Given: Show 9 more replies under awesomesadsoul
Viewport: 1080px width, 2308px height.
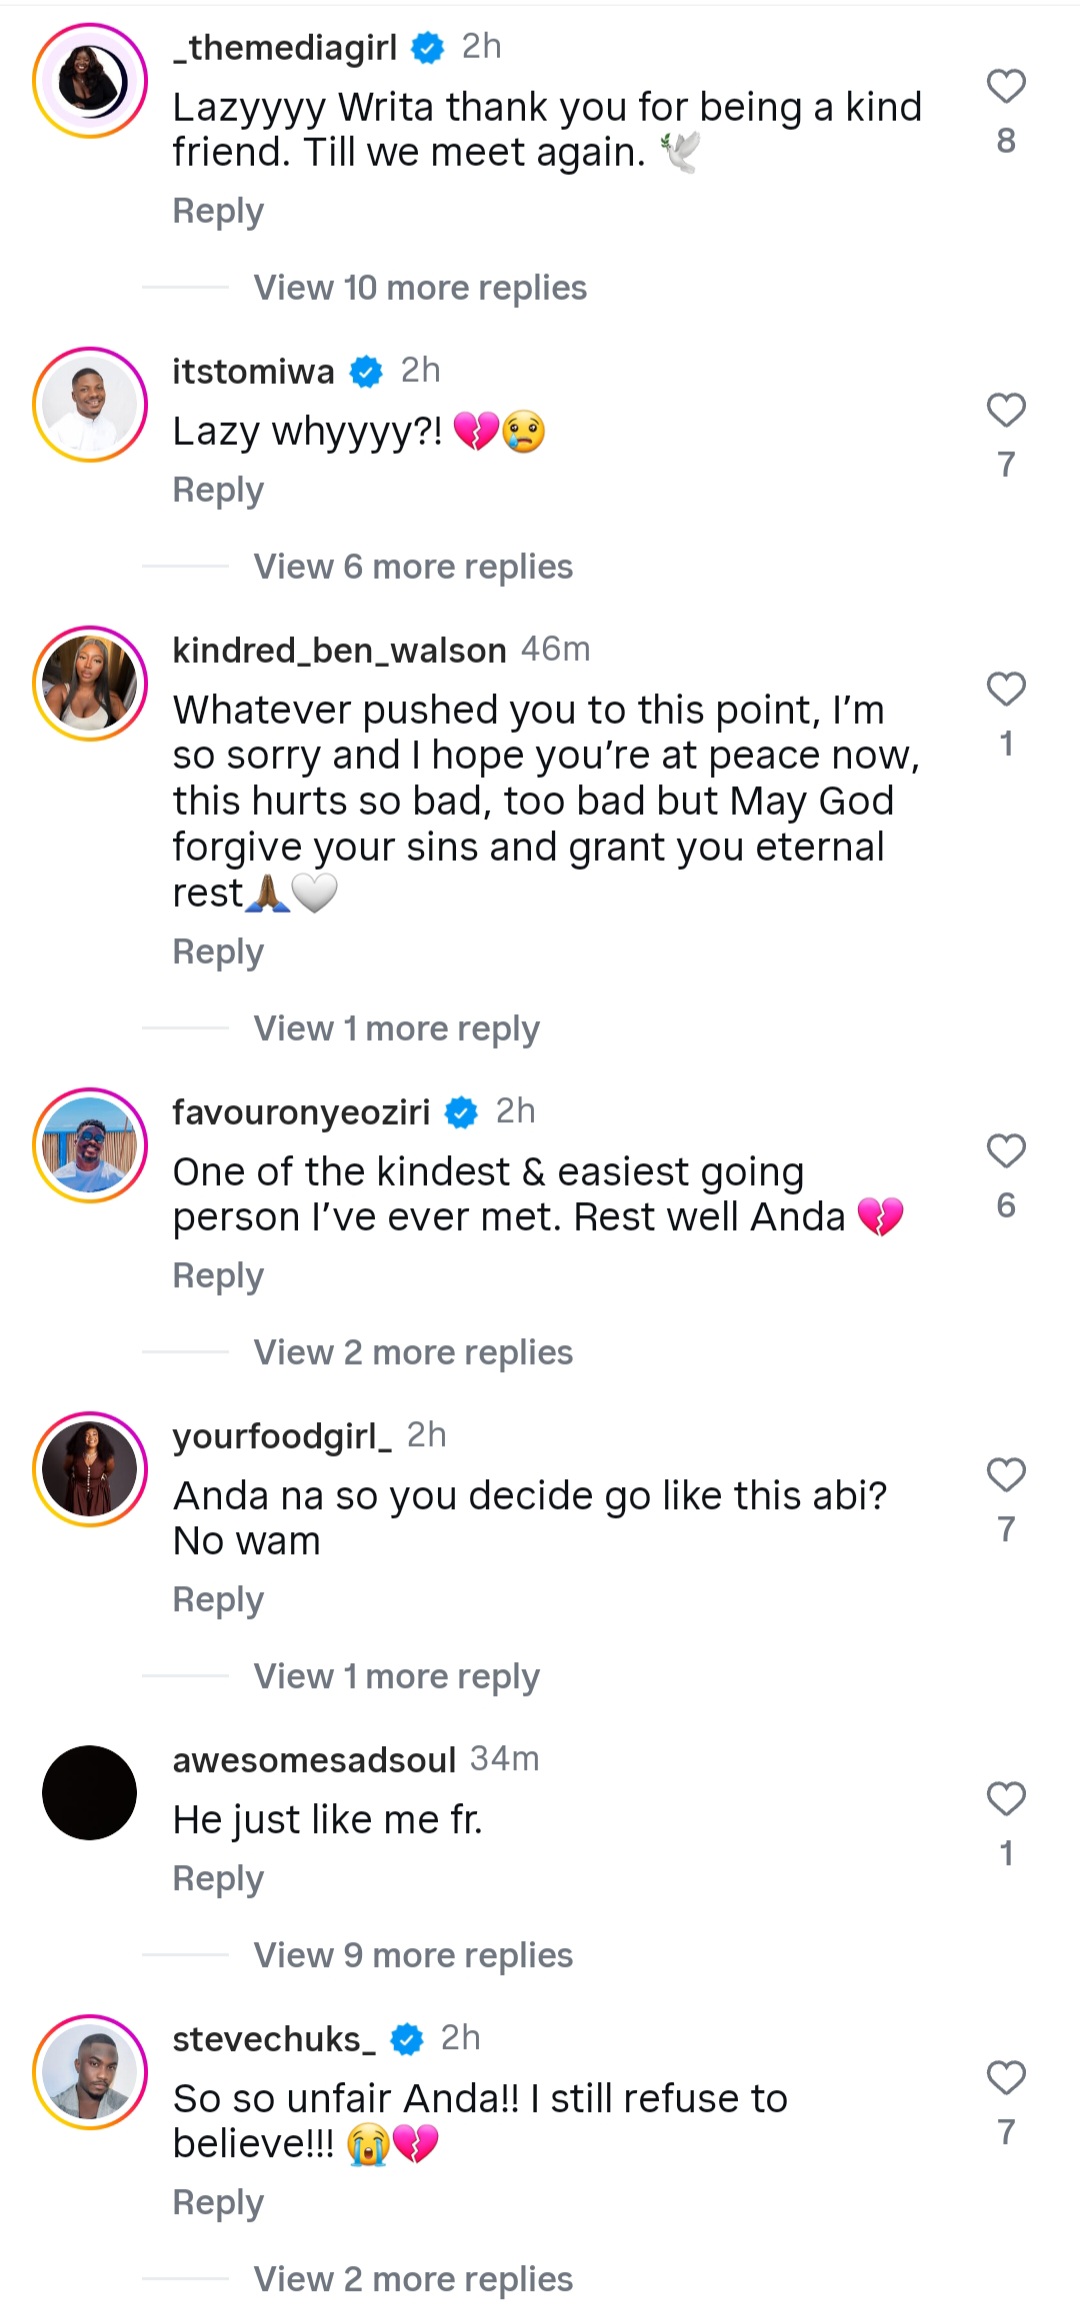Looking at the screenshot, I should click(413, 1955).
